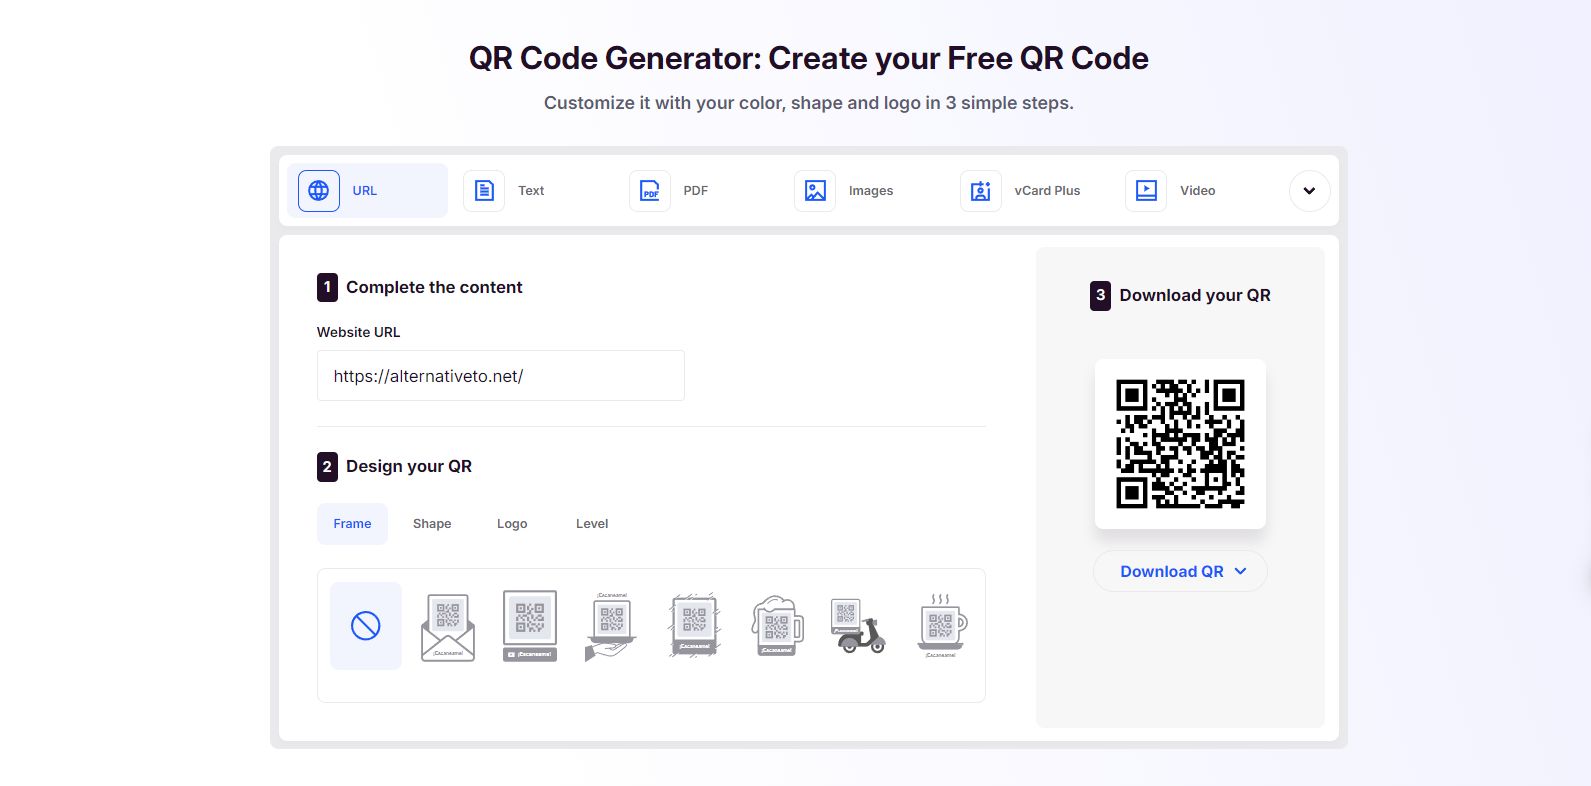Choose the envelope frame

click(x=448, y=626)
